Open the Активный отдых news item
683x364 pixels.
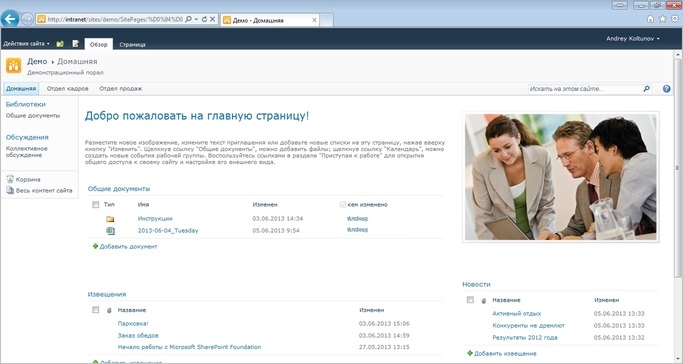517,313
